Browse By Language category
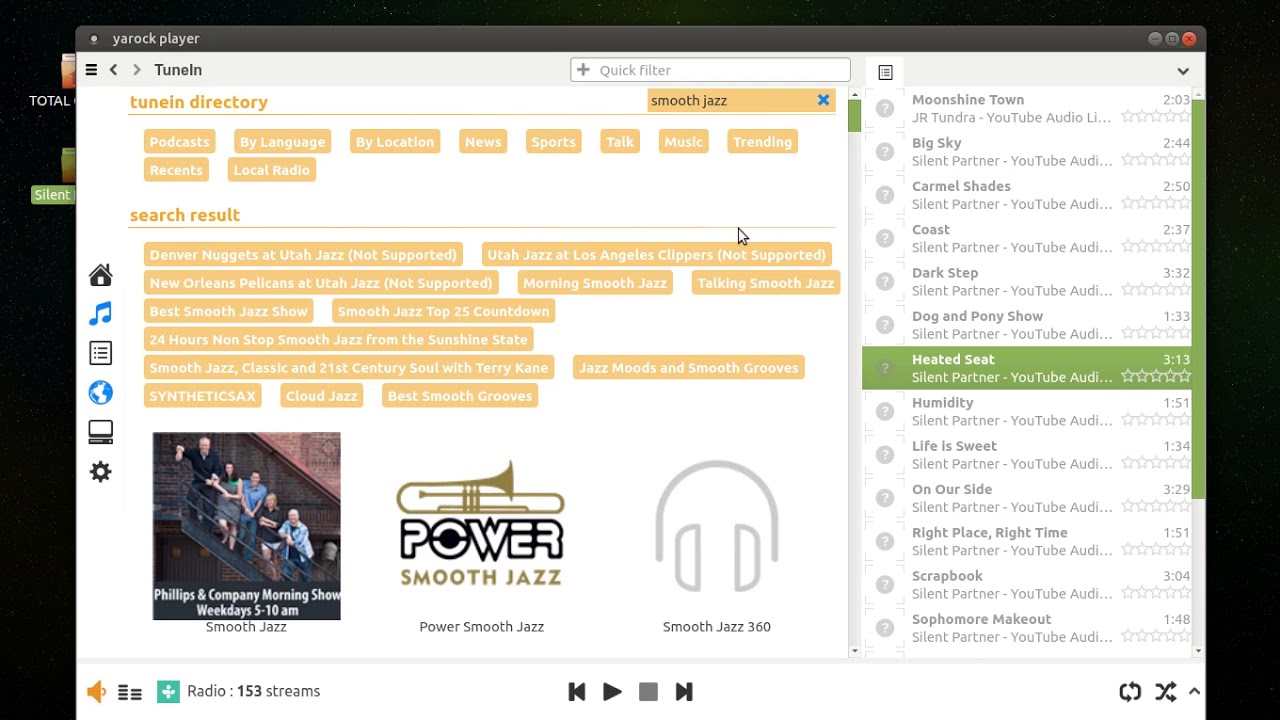Viewport: 1280px width, 720px height. point(282,142)
